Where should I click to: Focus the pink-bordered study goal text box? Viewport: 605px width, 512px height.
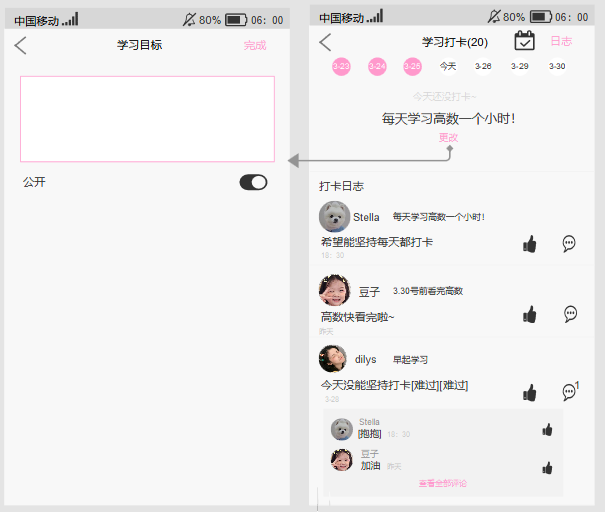147,119
